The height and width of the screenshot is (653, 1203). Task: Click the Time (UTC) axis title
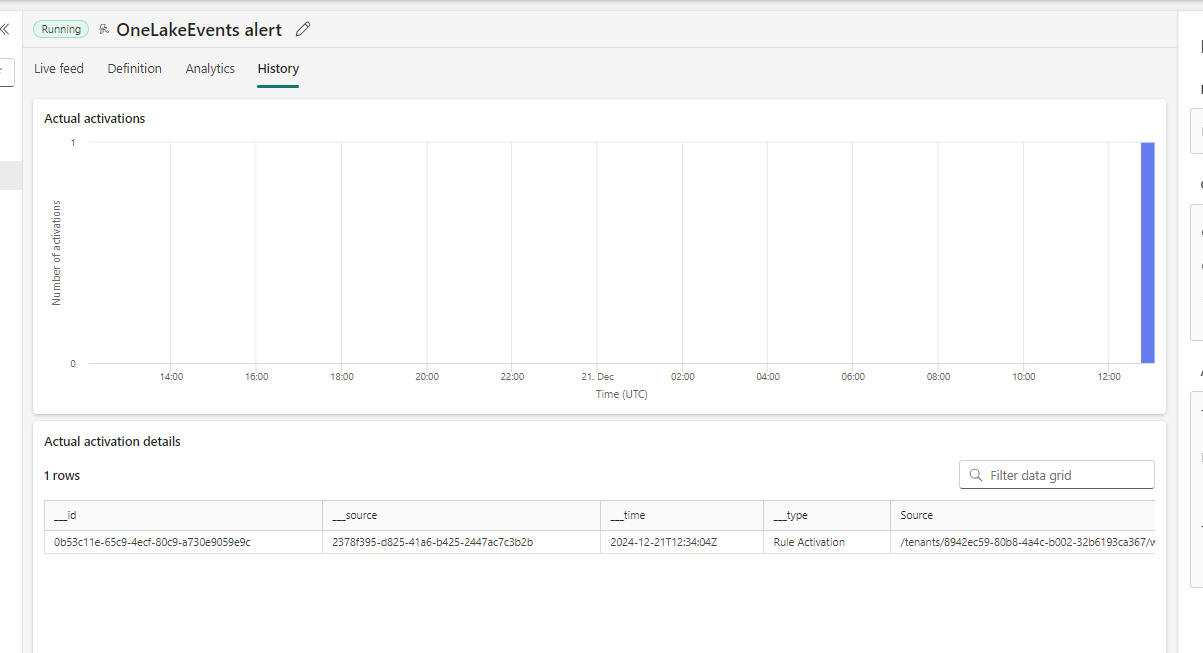(x=622, y=394)
